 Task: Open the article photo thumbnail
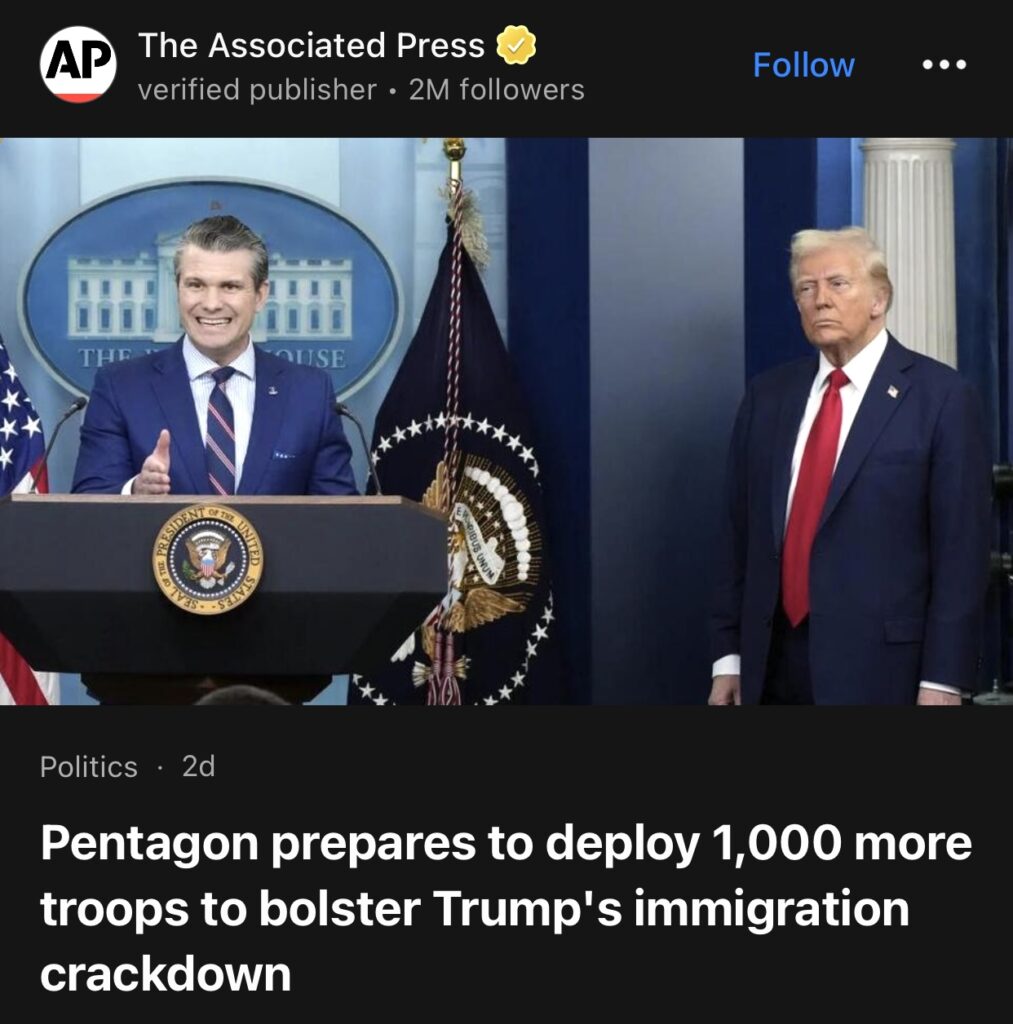(506, 421)
